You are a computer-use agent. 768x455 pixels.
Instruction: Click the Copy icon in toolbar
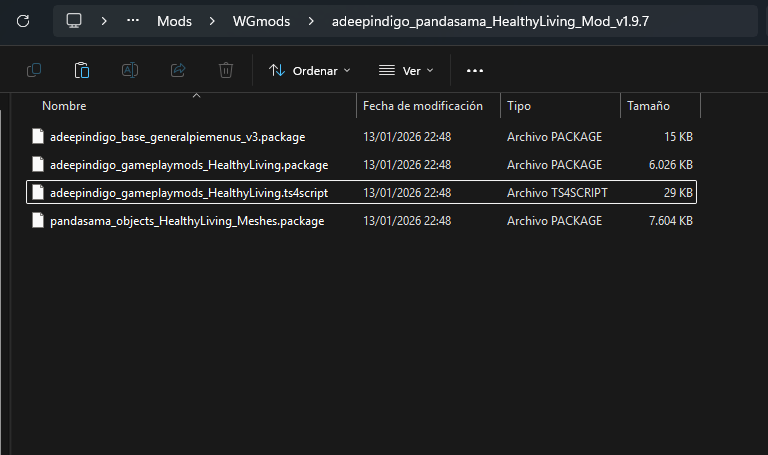click(34, 70)
